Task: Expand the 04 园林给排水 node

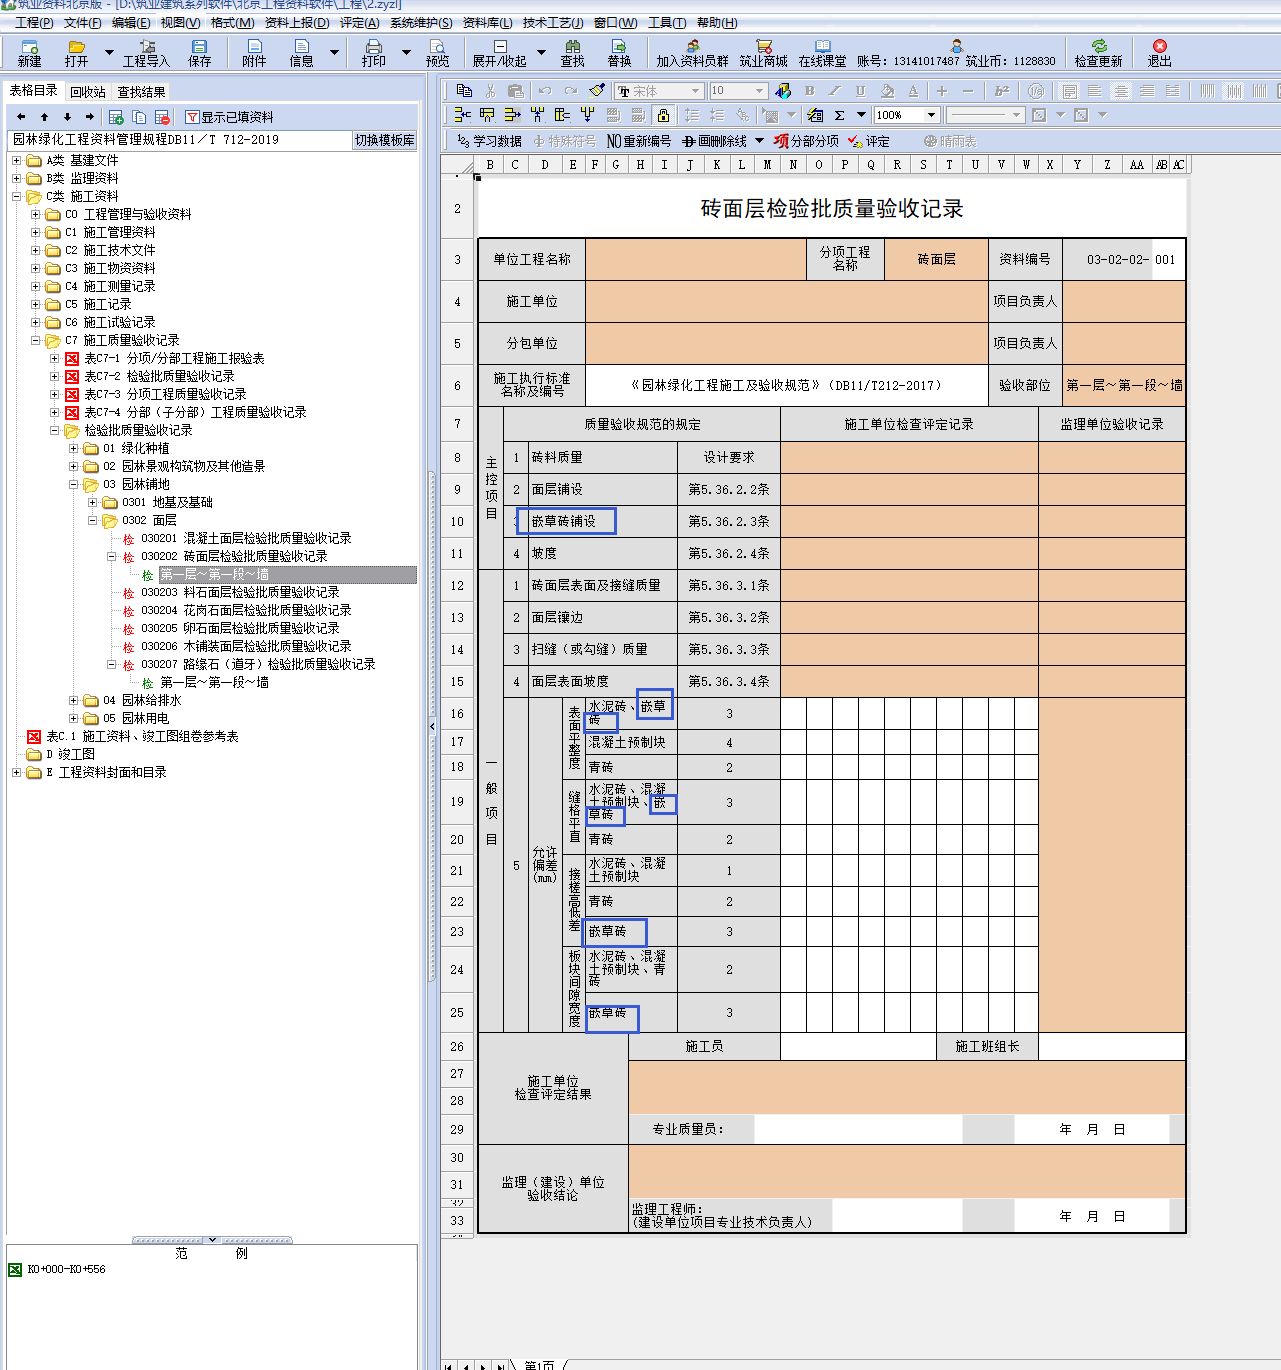Action: point(73,700)
